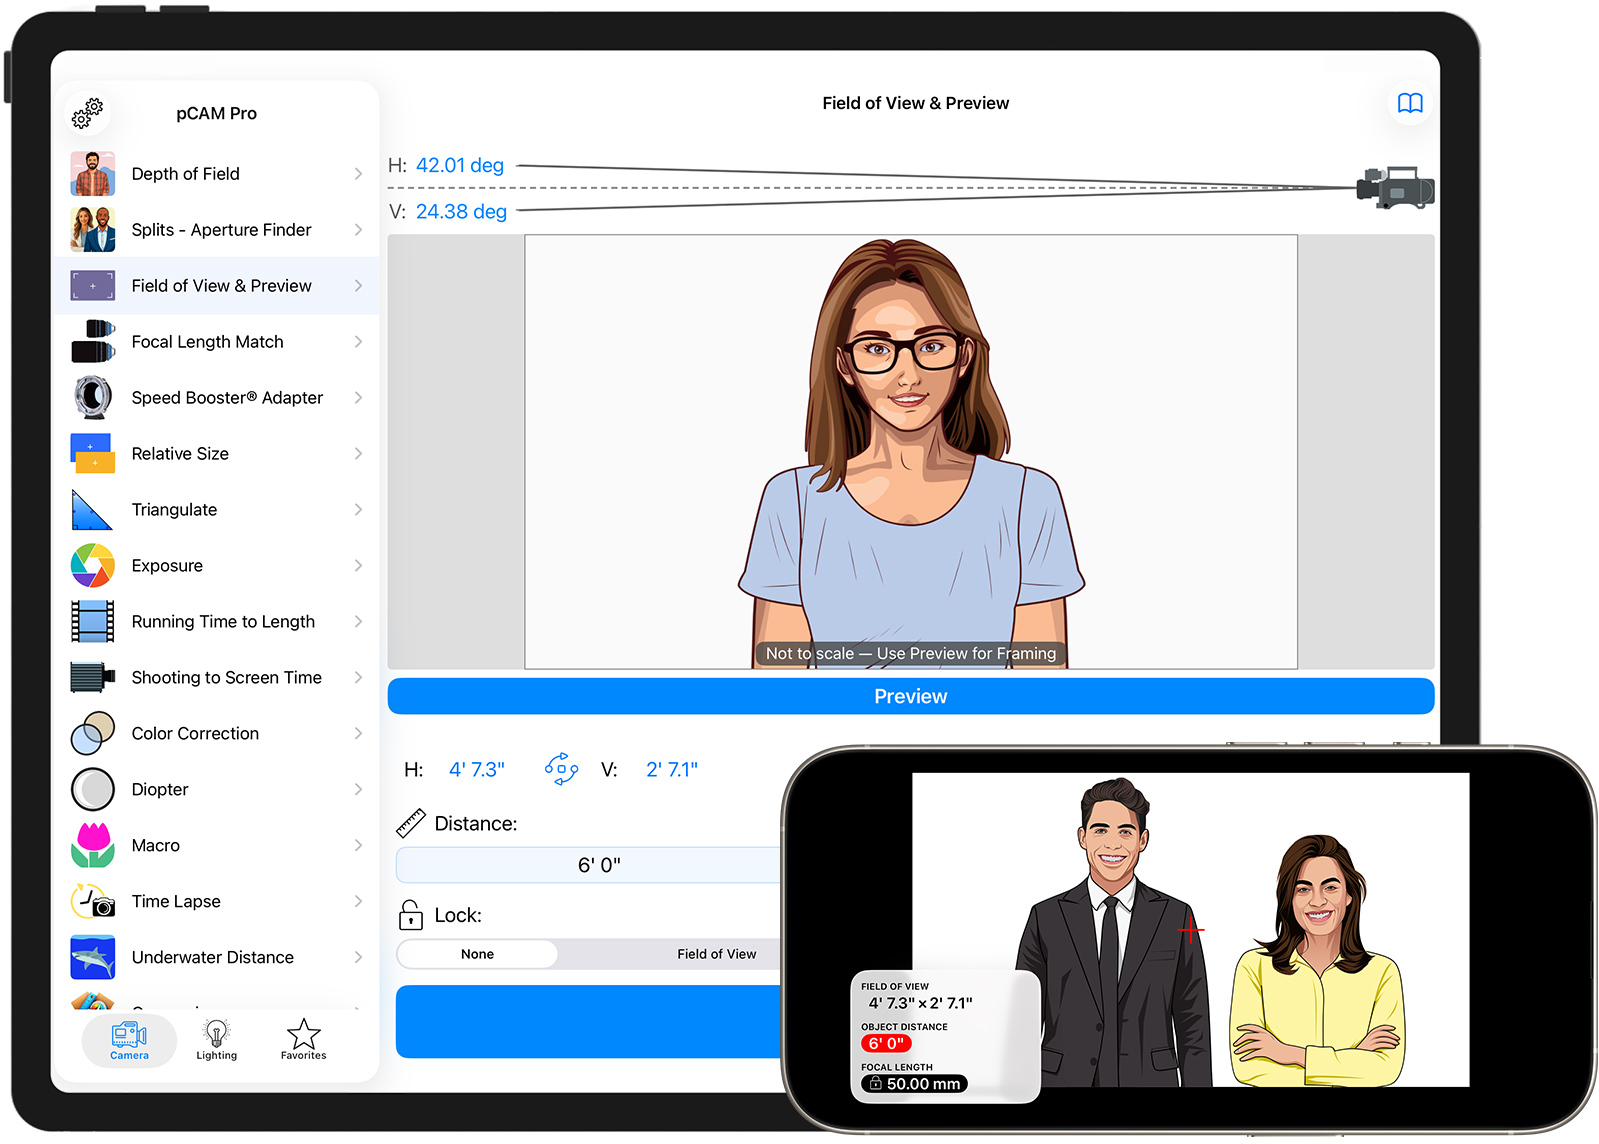1599x1144 pixels.
Task: Click the horizontal size 4' 7.3" value
Action: click(477, 770)
